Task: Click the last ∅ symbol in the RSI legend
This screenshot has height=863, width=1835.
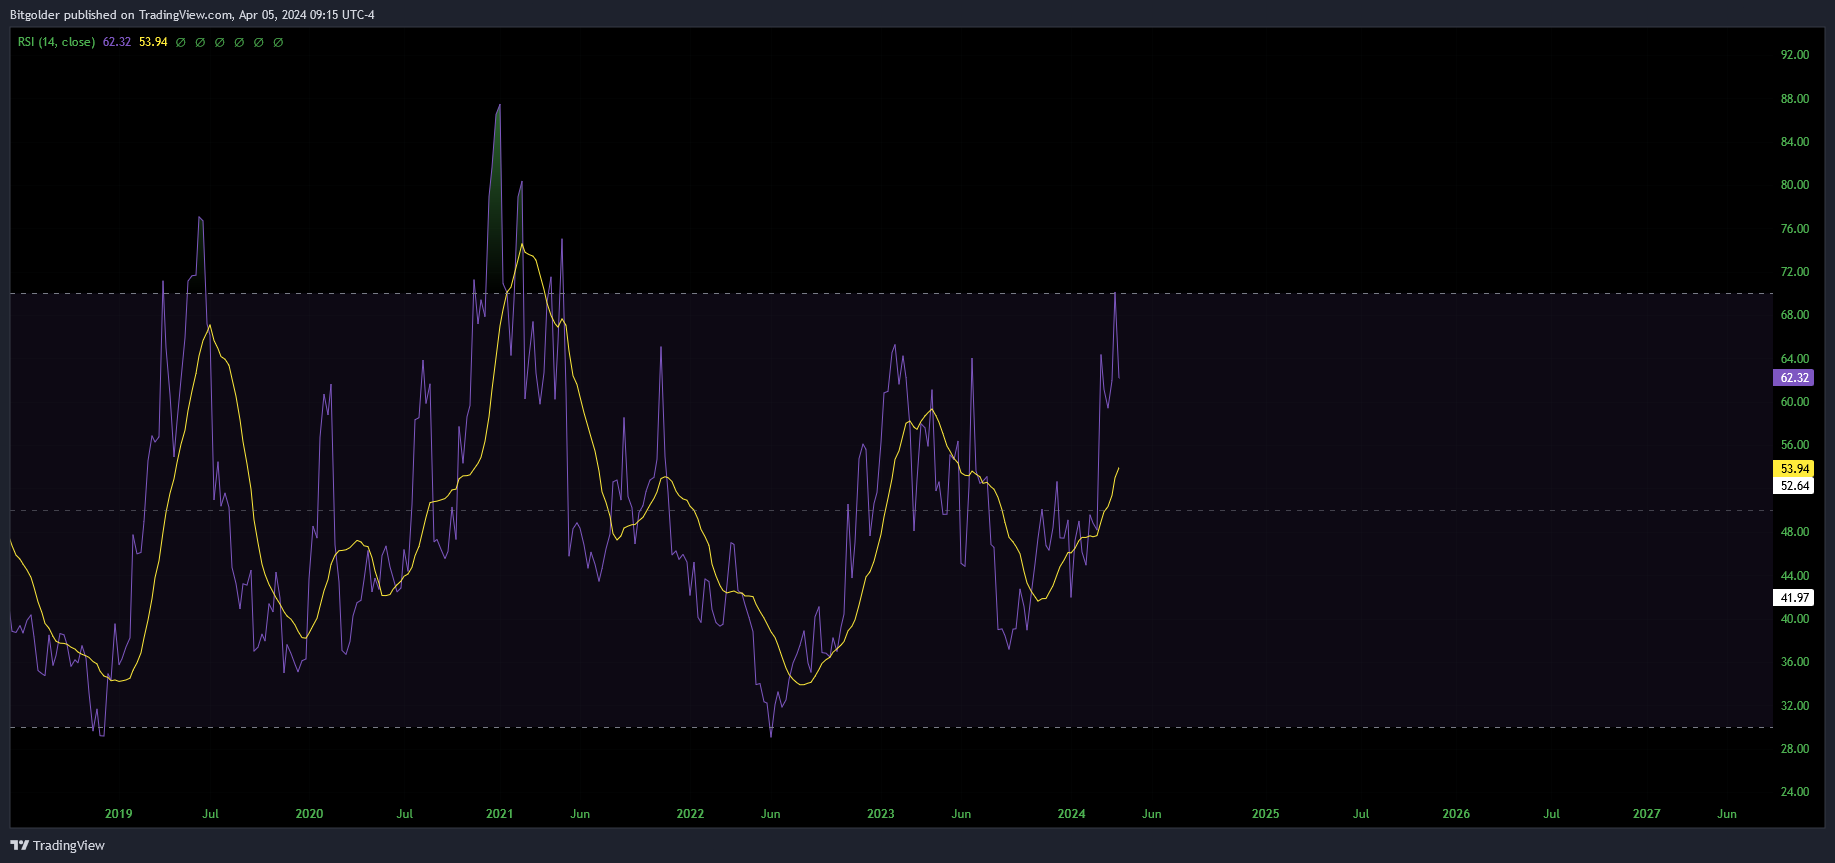Action: 278,42
